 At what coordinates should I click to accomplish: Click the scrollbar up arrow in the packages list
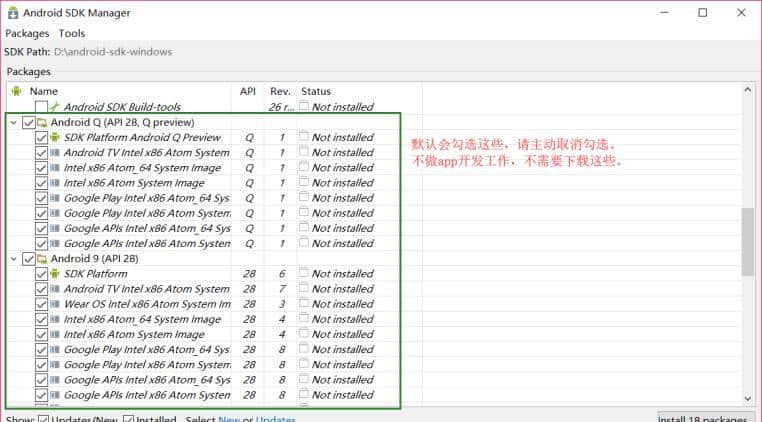pos(747,89)
